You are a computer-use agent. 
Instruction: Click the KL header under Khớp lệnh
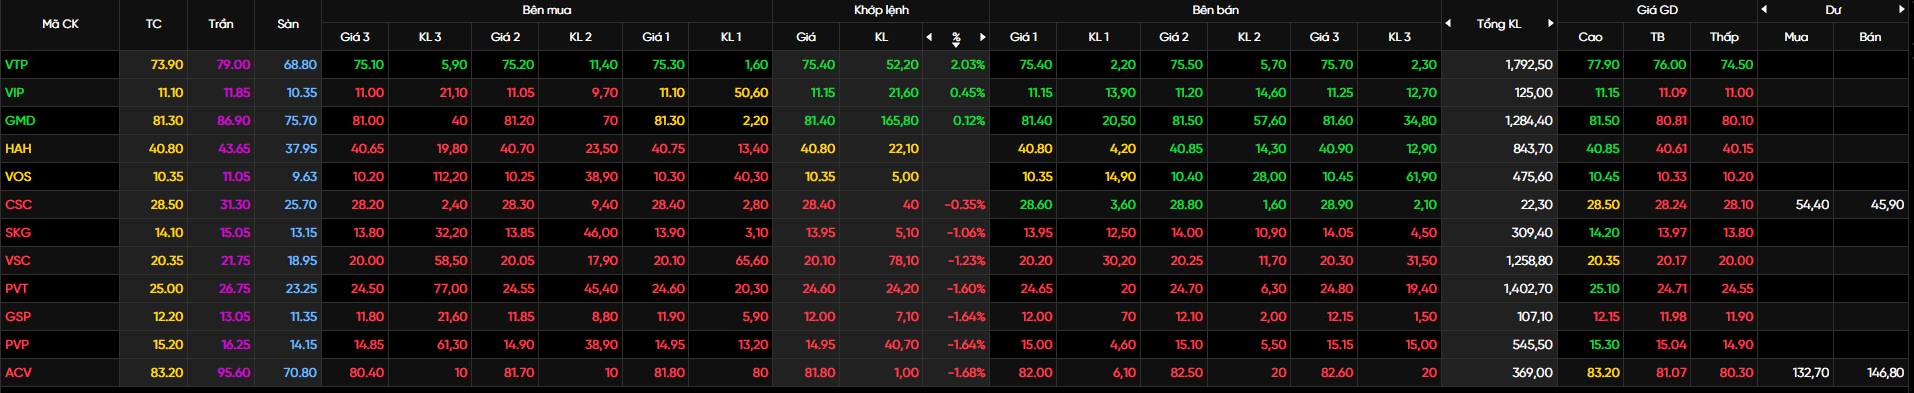[881, 37]
